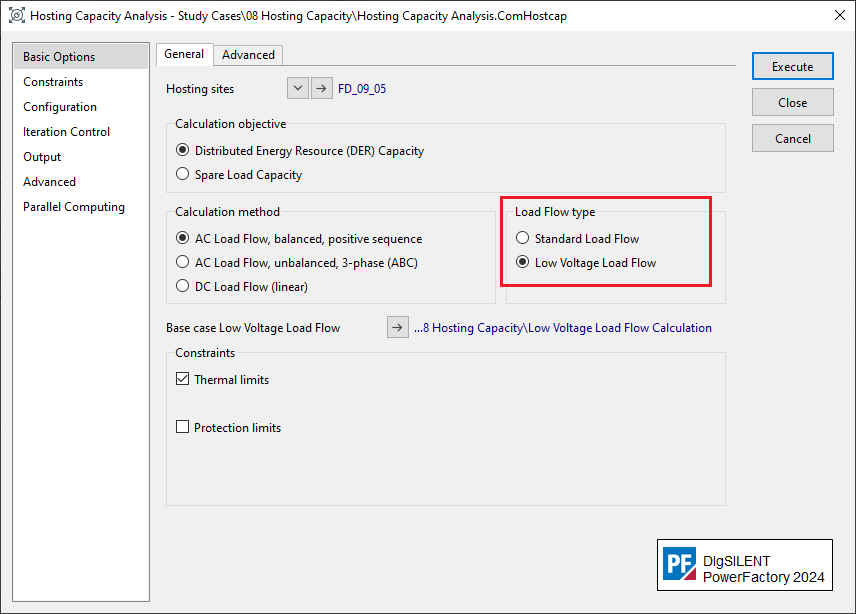Image resolution: width=856 pixels, height=614 pixels.
Task: Click the Execute button
Action: 793,67
